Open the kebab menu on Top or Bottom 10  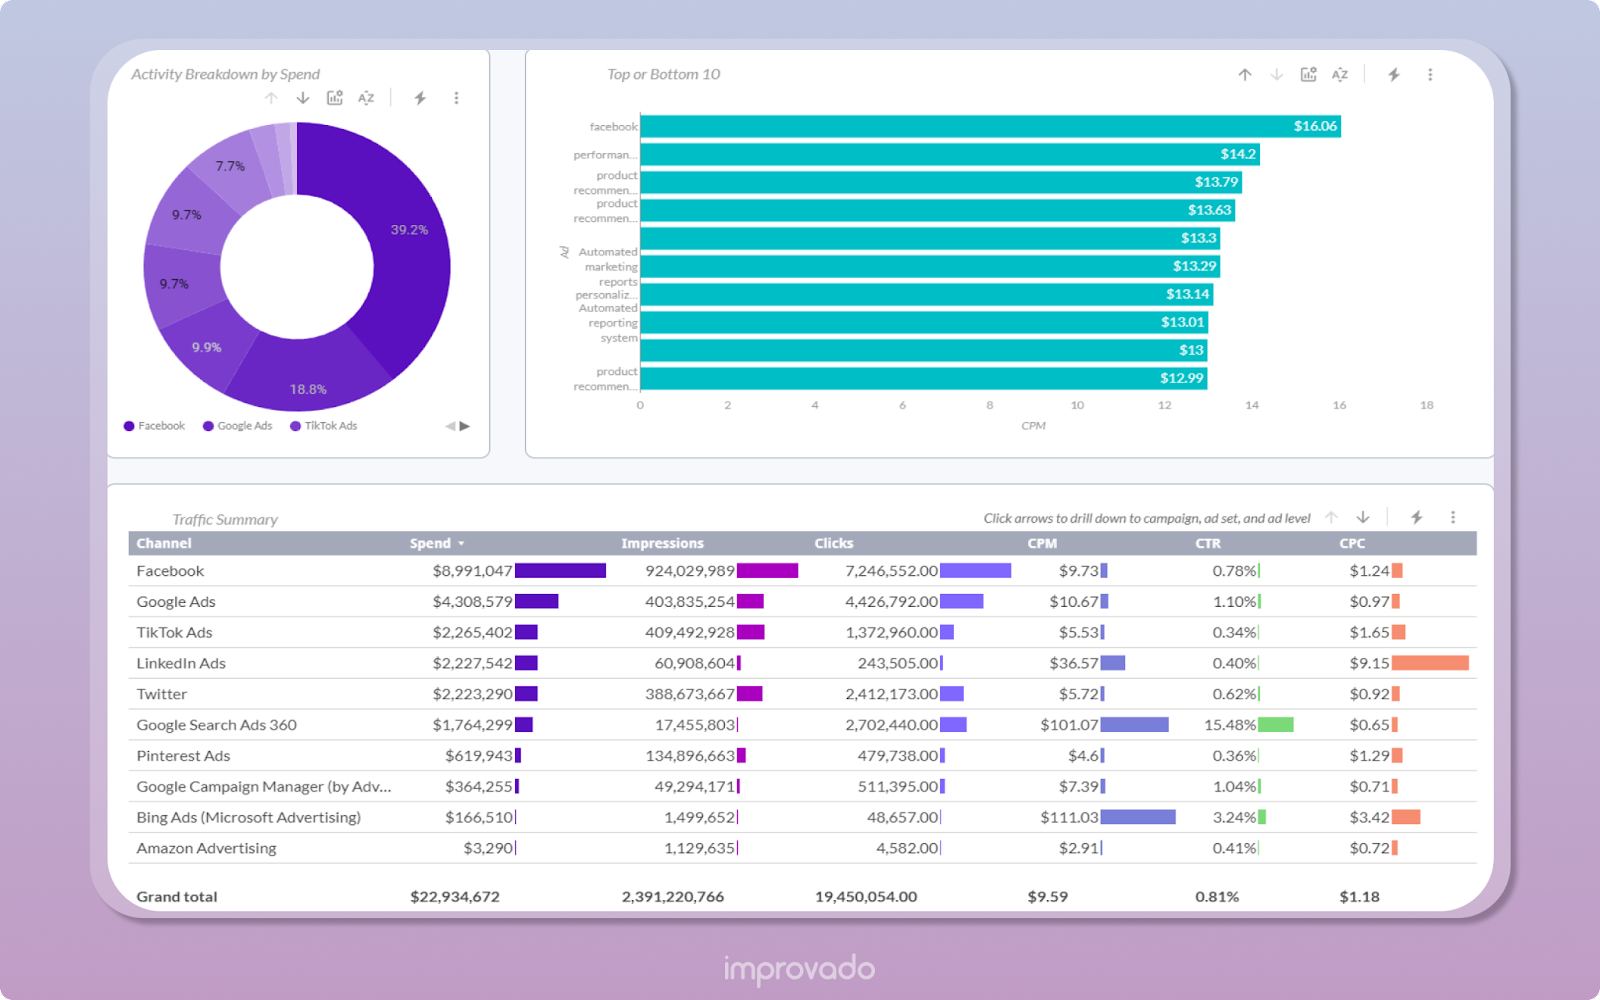click(x=1430, y=74)
